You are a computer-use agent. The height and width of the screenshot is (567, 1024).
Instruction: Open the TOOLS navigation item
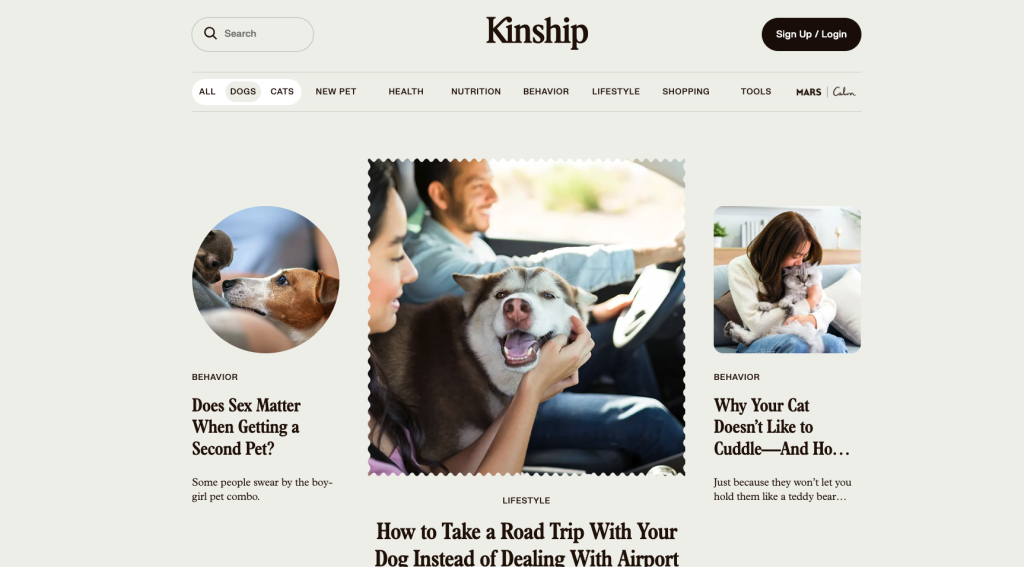756,91
